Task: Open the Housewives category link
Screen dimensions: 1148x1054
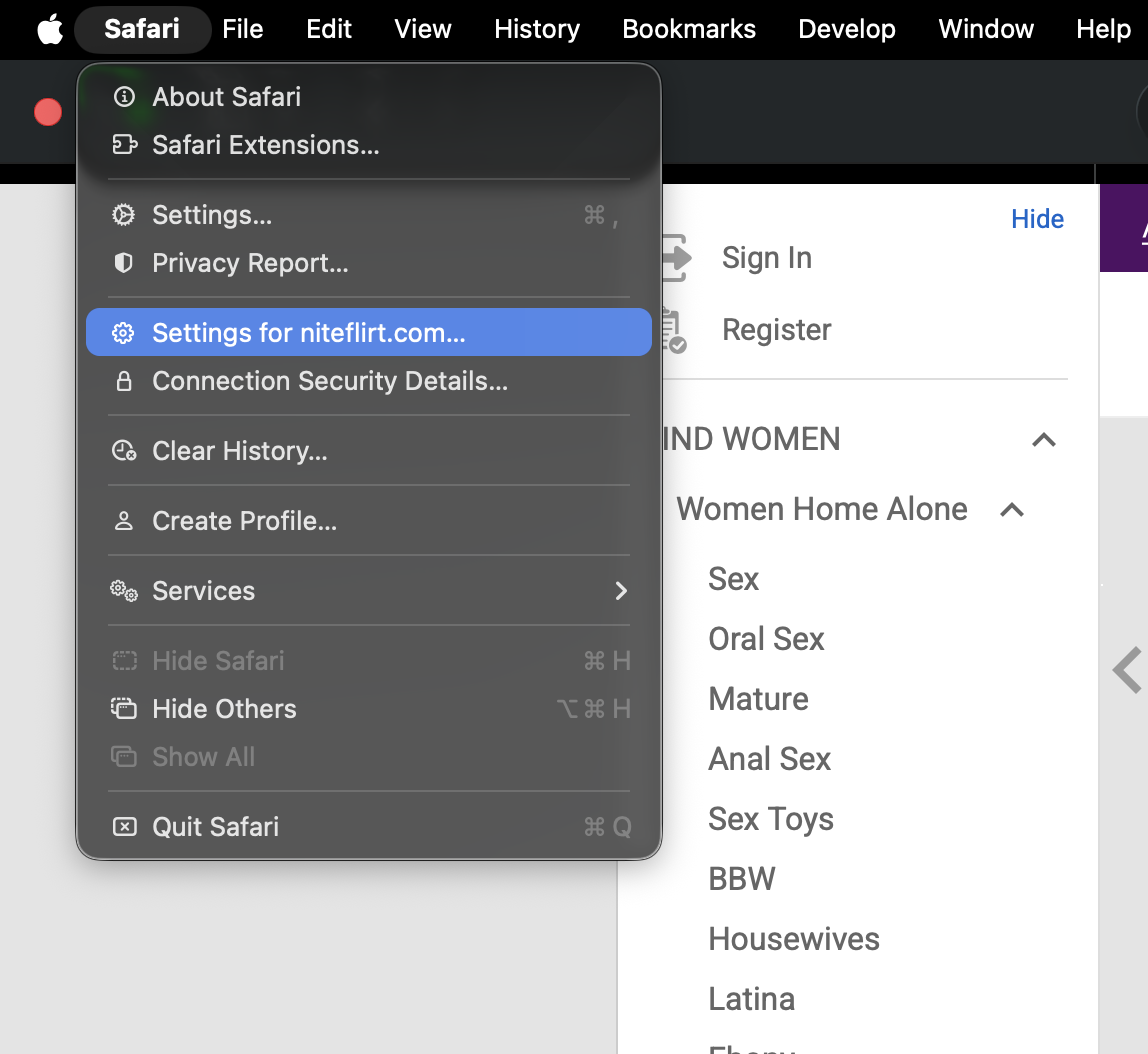Action: 794,939
